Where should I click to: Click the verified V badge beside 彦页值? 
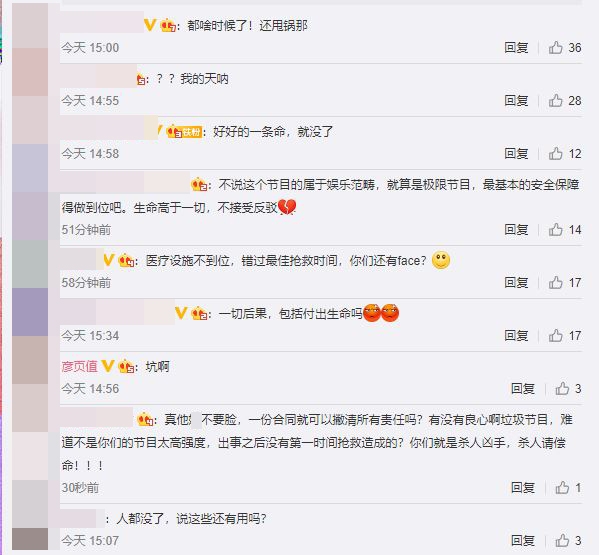108,366
